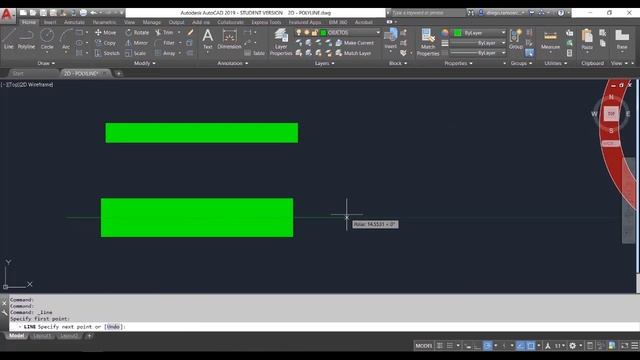Toggle ortho mode in status bar
Image resolution: width=640 pixels, height=360 pixels.
[x=477, y=346]
